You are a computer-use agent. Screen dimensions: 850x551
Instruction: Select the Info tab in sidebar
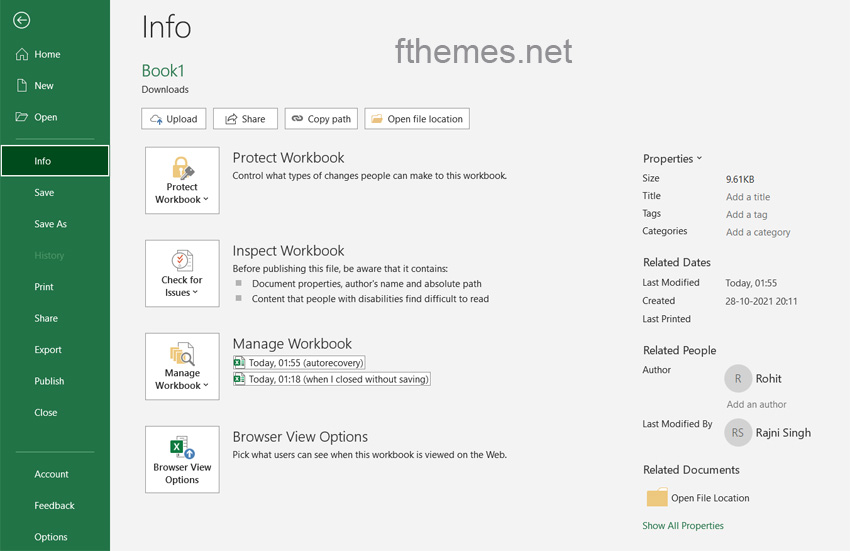click(x=55, y=161)
